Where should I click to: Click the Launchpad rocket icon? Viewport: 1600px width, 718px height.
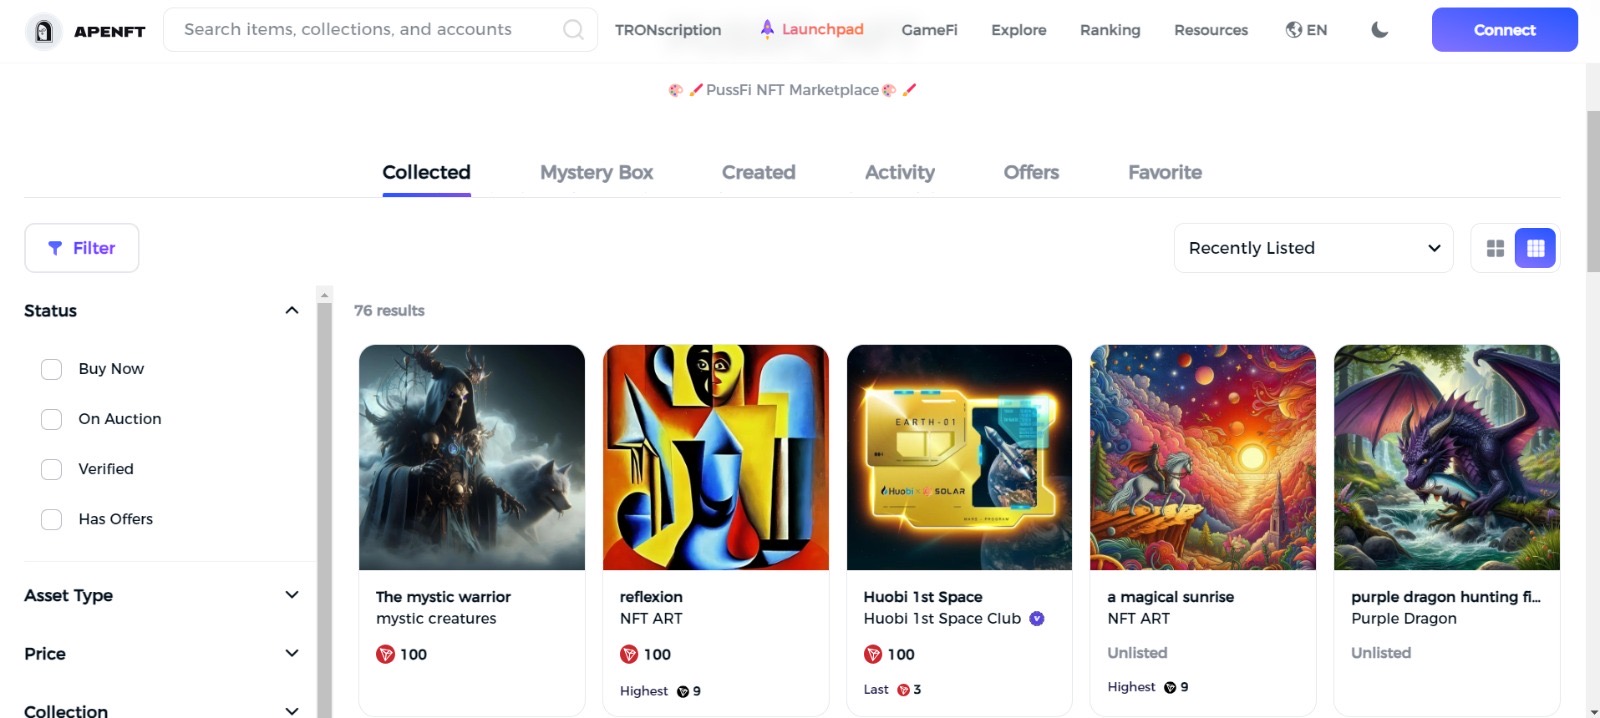(x=767, y=29)
